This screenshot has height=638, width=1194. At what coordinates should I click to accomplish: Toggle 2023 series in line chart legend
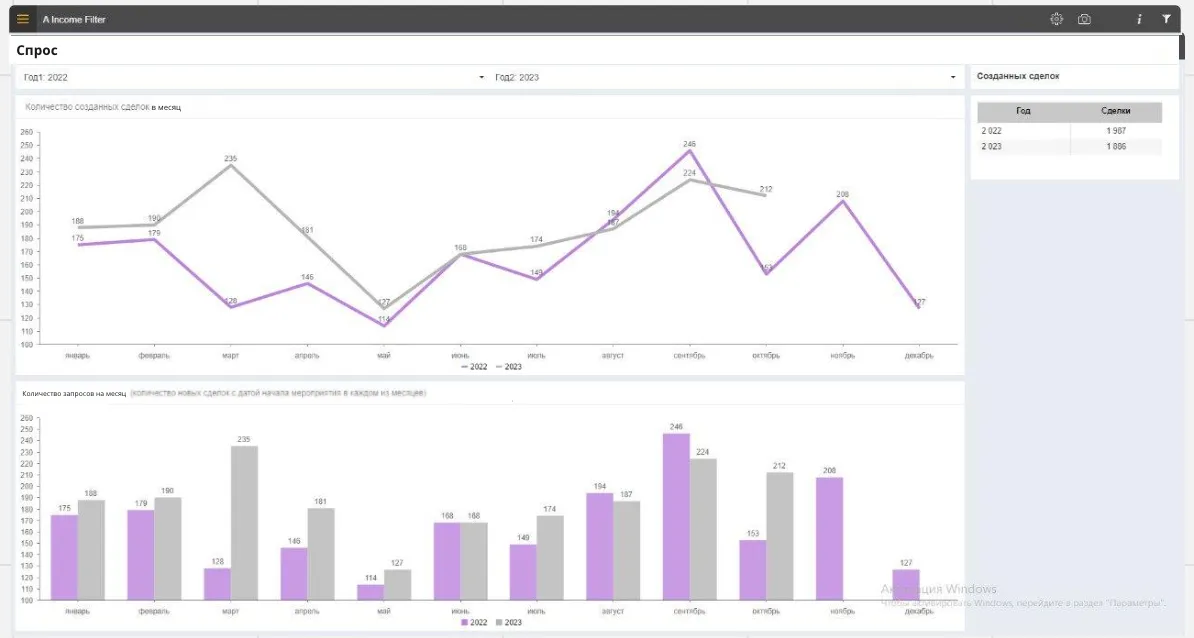pos(509,367)
